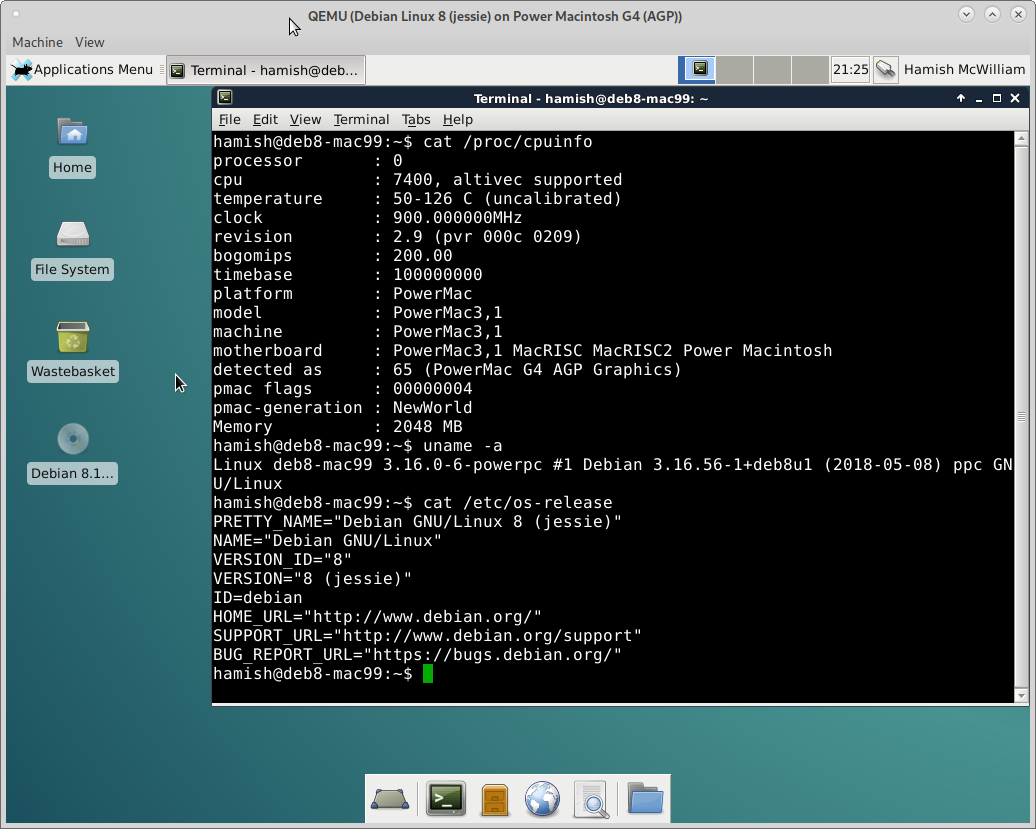Open the terminal Tabs menu
This screenshot has height=829, width=1036.
[416, 120]
